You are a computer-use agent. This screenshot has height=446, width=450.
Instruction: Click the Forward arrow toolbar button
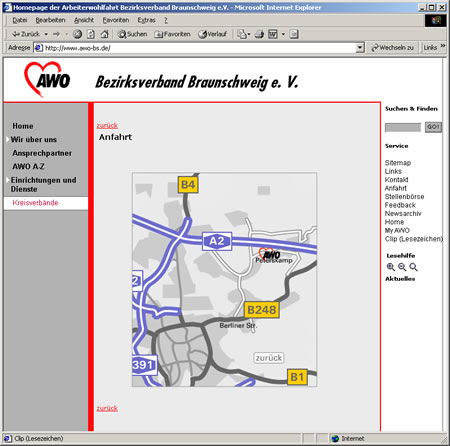[x=56, y=34]
